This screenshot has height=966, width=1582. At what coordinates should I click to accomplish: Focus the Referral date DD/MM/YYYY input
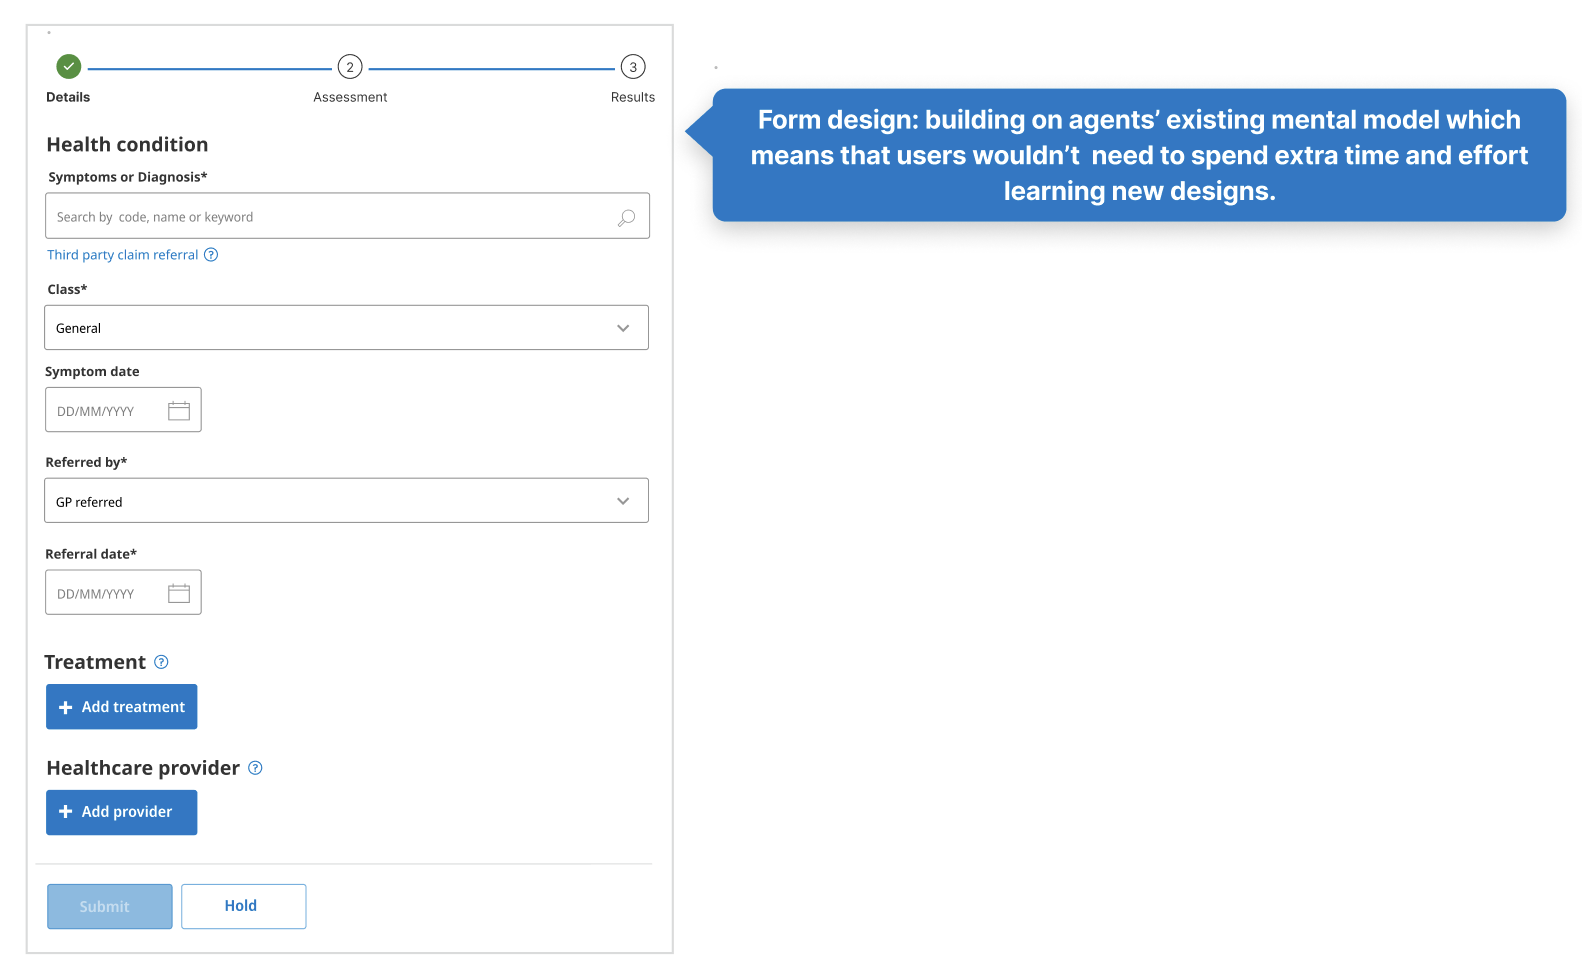[123, 592]
